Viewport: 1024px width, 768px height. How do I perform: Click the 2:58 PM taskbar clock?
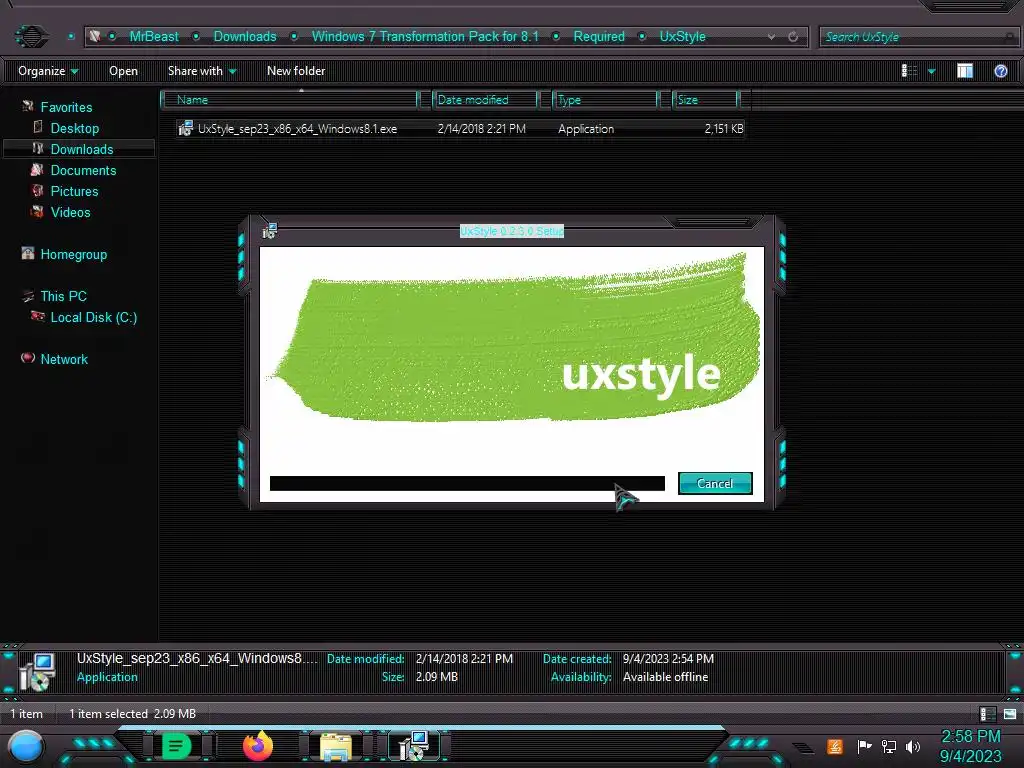(970, 736)
